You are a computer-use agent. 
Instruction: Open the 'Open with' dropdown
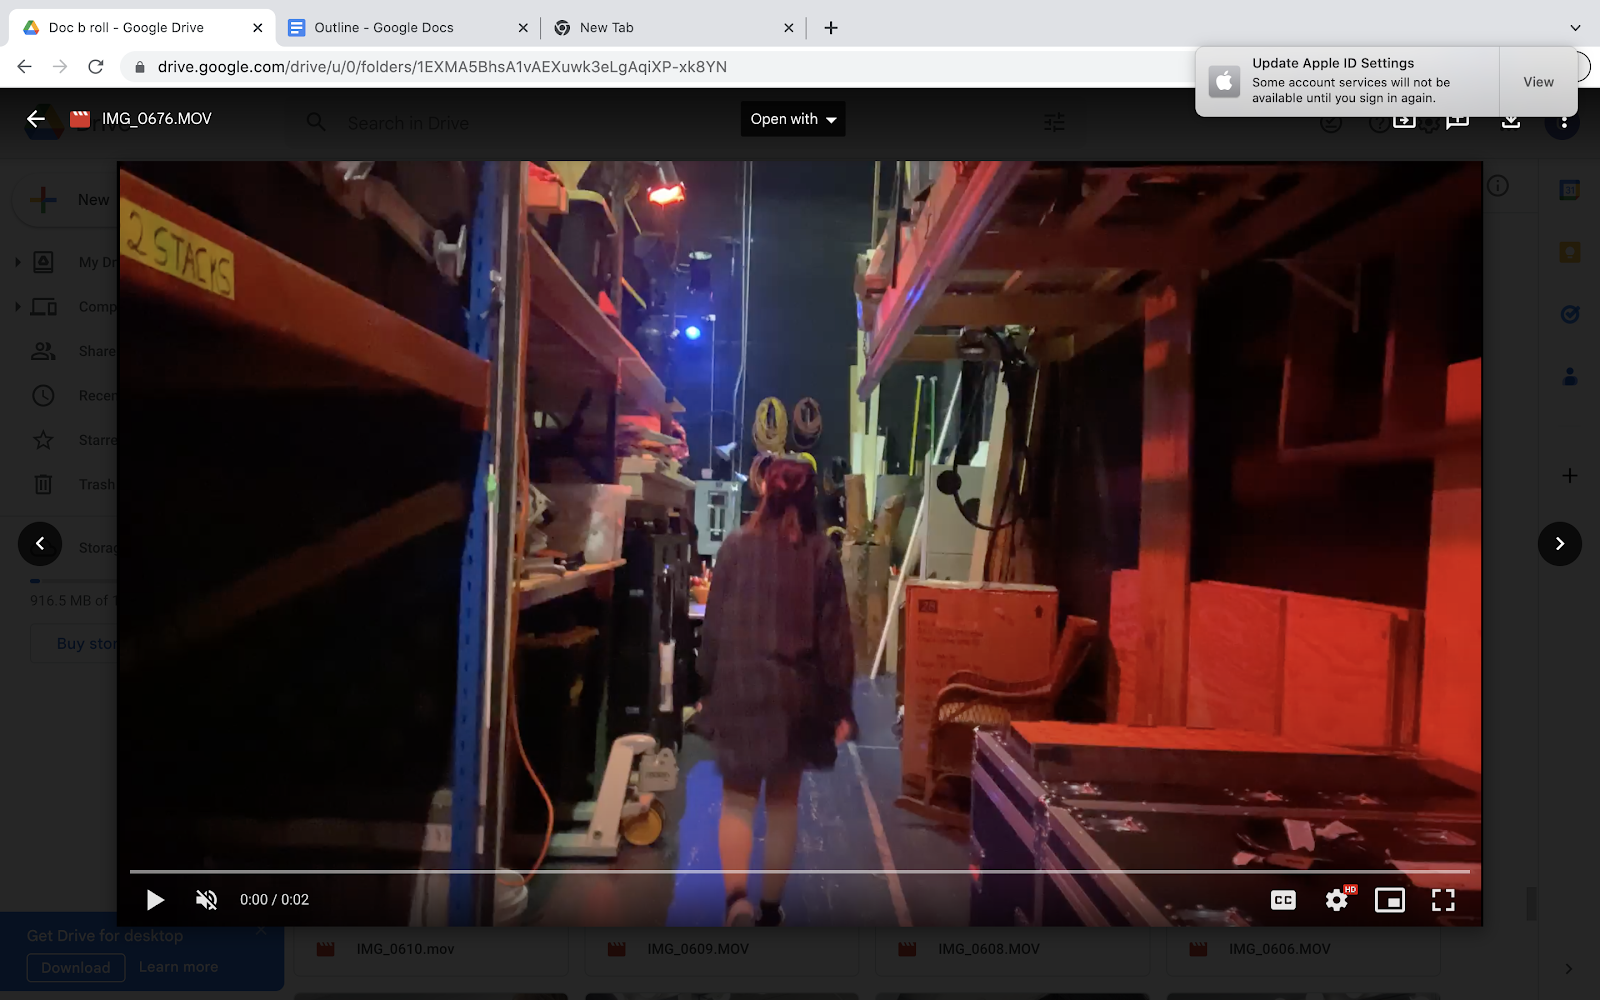coord(793,119)
